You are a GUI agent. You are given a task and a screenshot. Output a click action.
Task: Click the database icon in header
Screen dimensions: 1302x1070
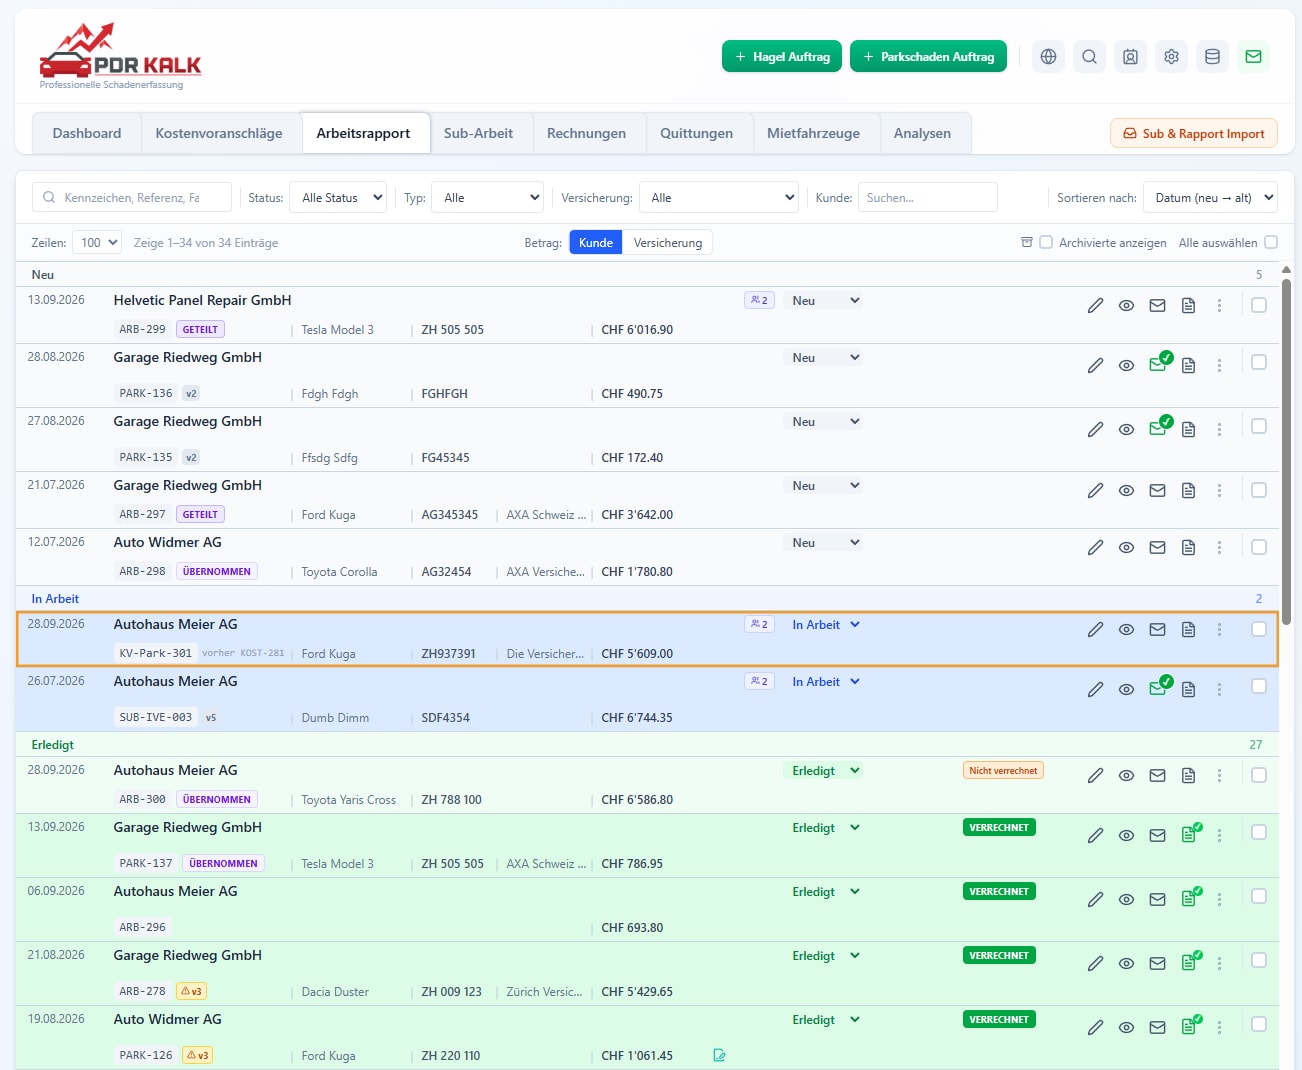[1212, 57]
